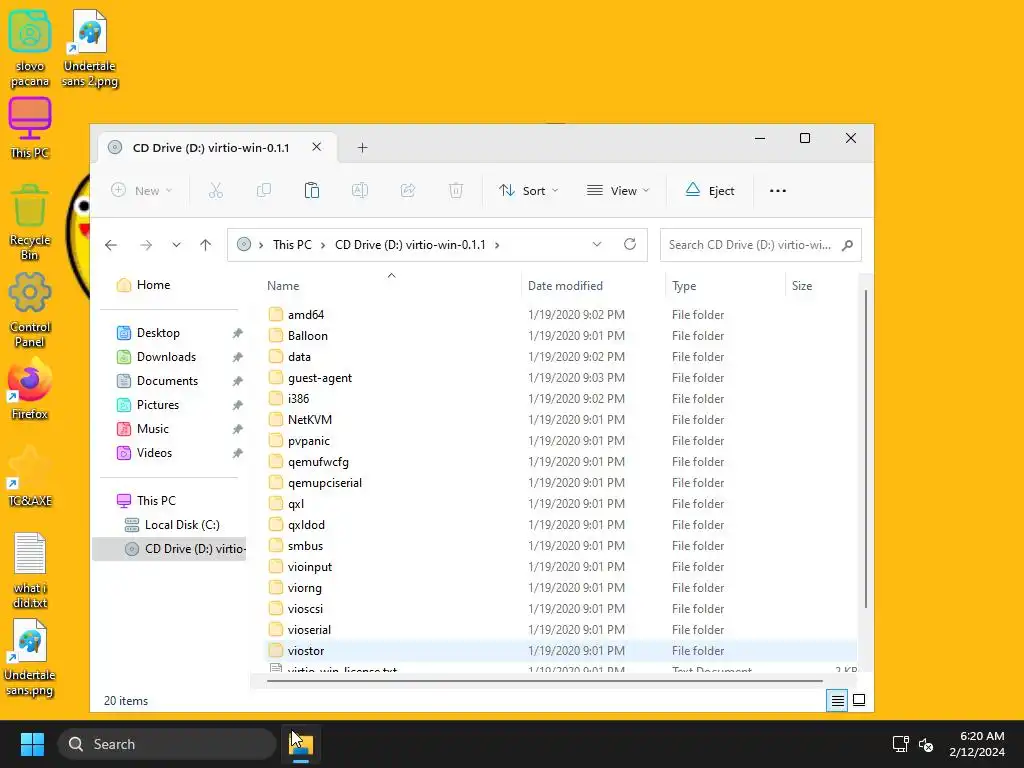This screenshot has height=768, width=1024.
Task: Open Music in the navigation pane
Action: pos(153,429)
